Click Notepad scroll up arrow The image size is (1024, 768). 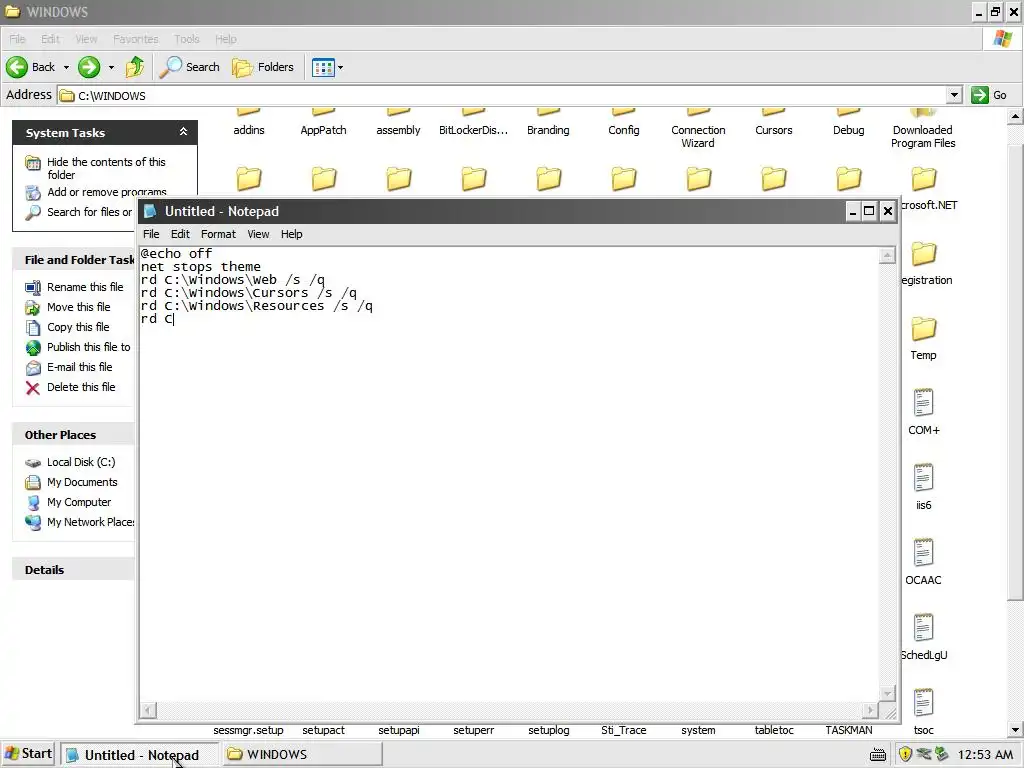point(887,255)
